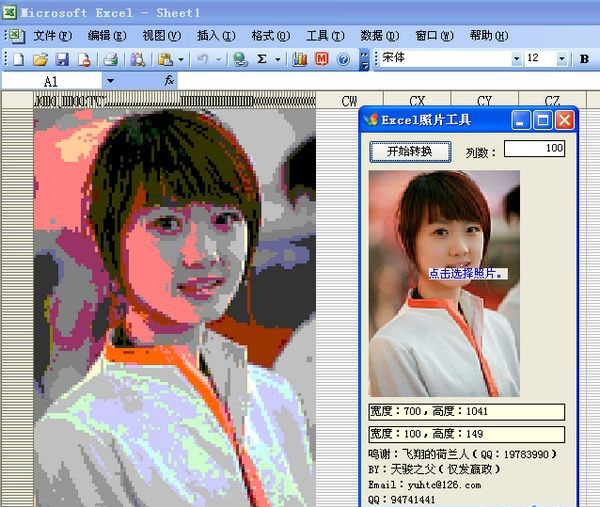The height and width of the screenshot is (507, 600).
Task: Open the 格式(O) menu
Action: [271, 36]
